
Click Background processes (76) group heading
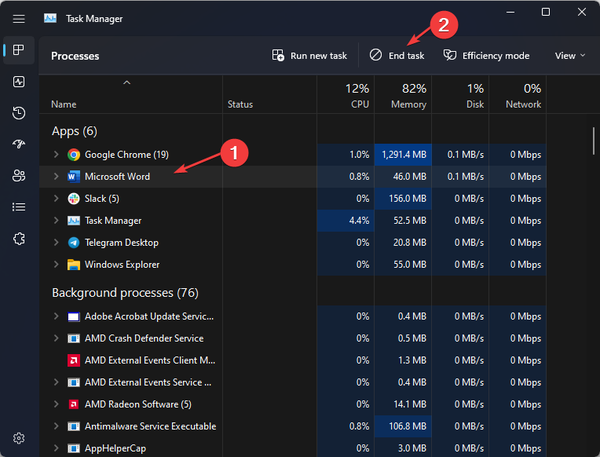pyautogui.click(x=125, y=293)
